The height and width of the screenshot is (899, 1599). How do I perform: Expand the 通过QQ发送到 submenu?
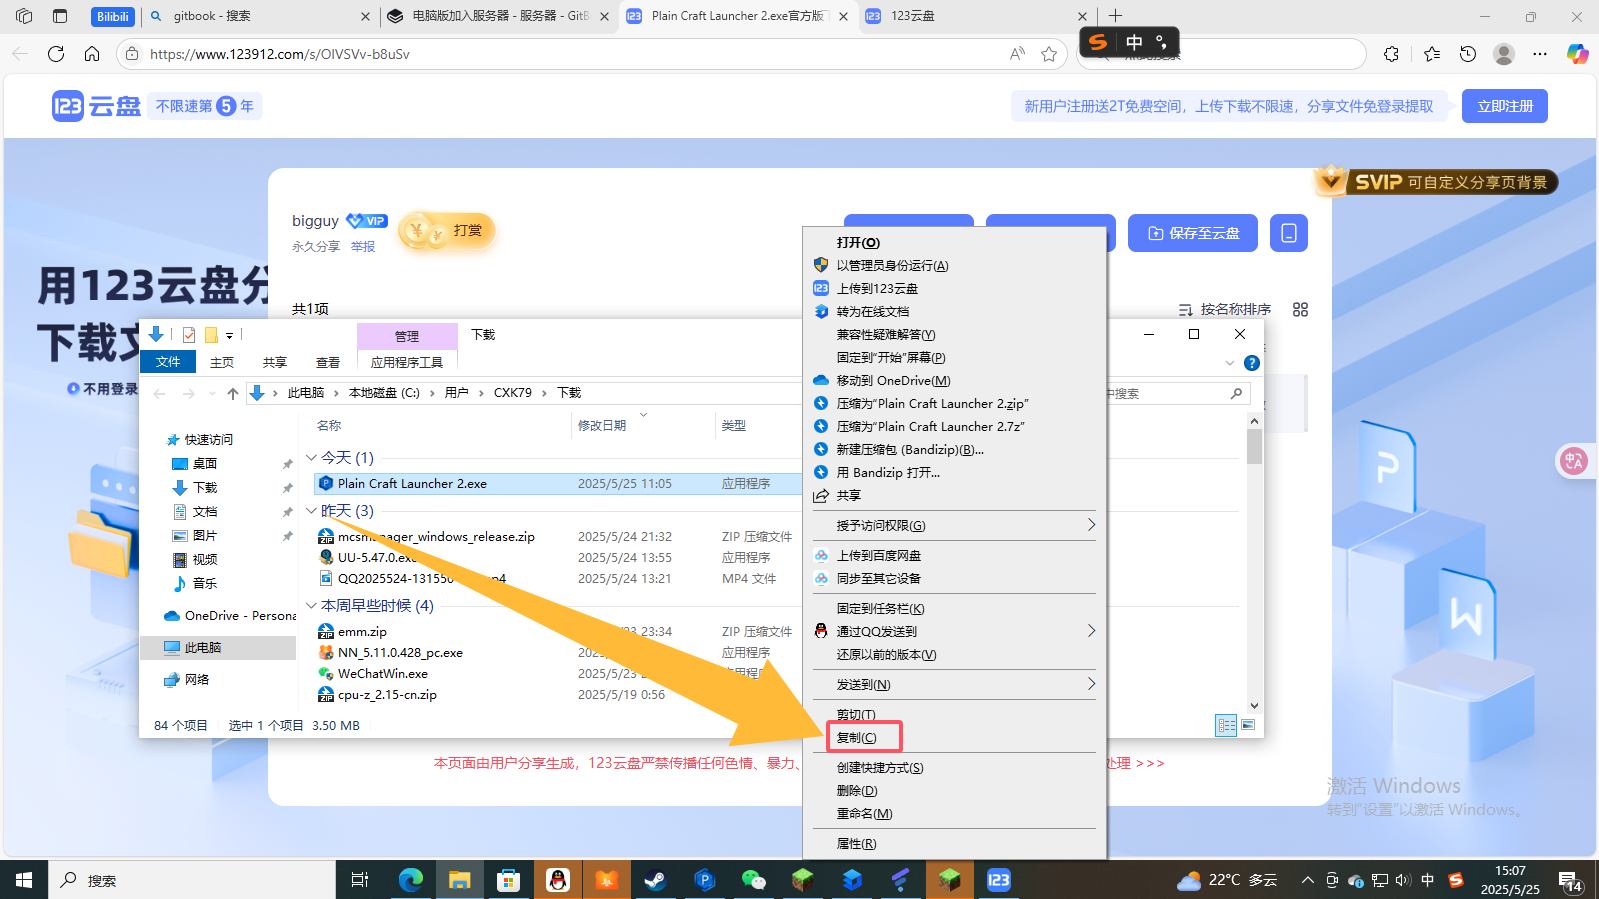tap(1091, 631)
